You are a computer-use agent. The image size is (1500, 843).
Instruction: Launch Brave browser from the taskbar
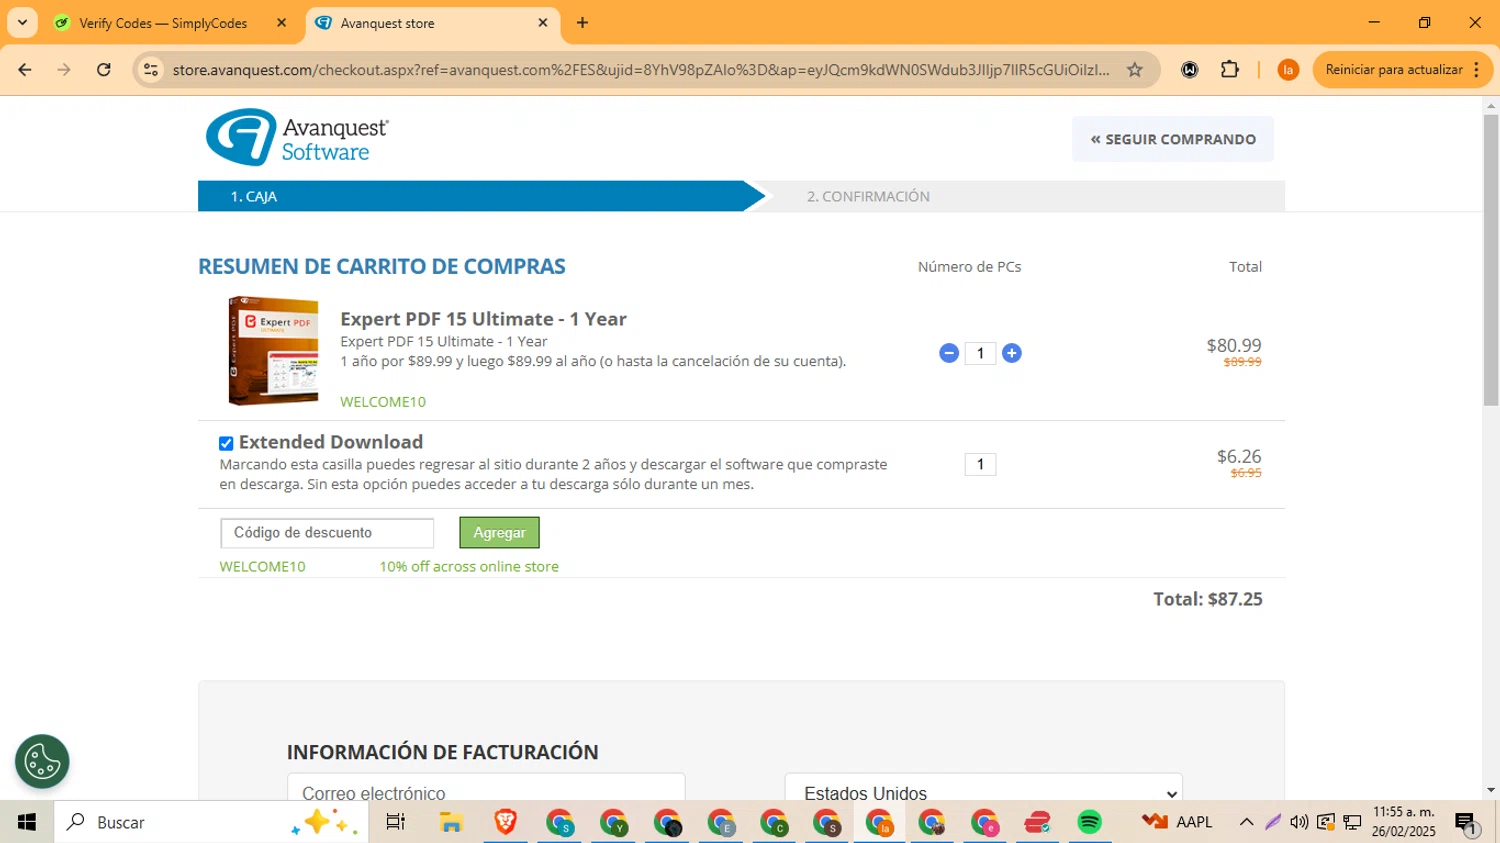(x=505, y=822)
